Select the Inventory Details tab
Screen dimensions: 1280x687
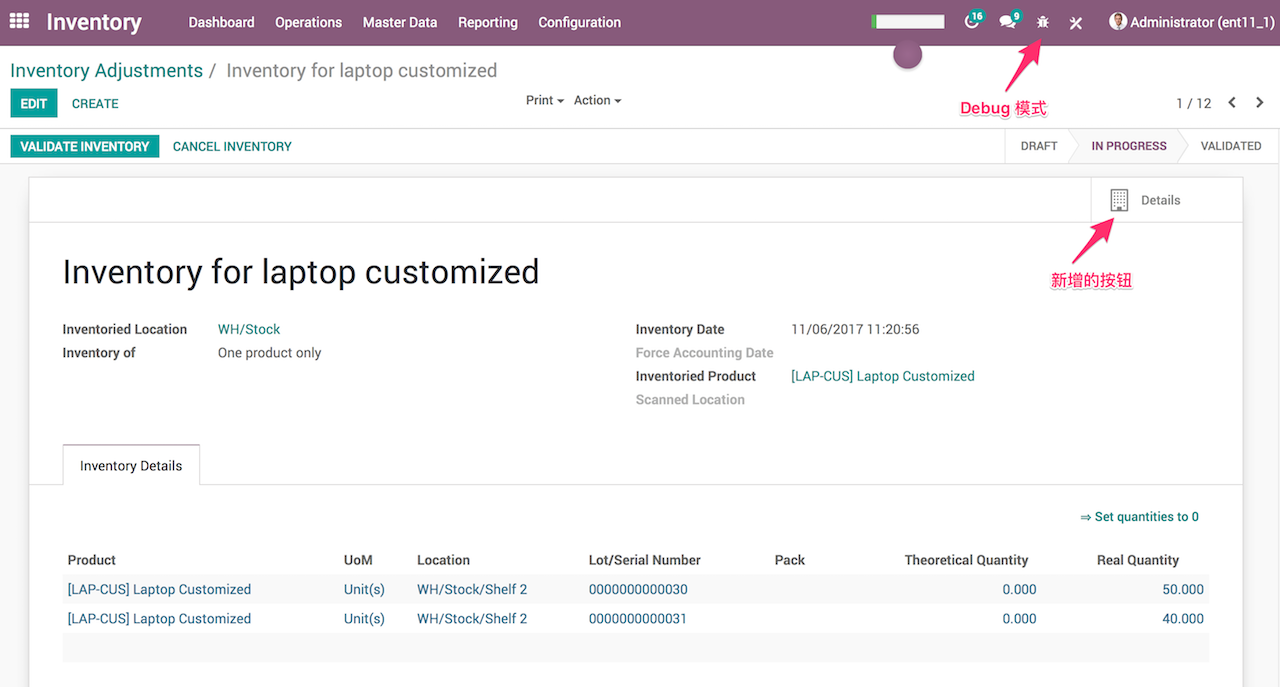(x=131, y=464)
